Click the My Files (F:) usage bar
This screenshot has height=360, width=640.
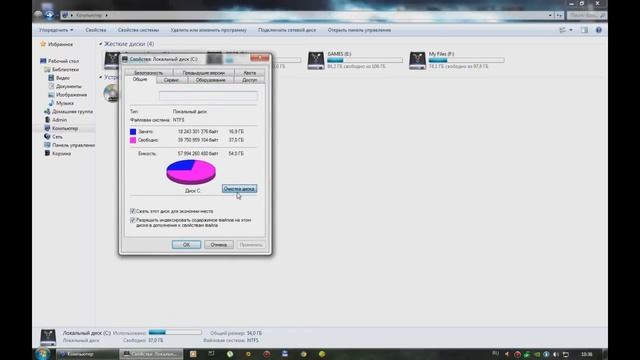467,60
